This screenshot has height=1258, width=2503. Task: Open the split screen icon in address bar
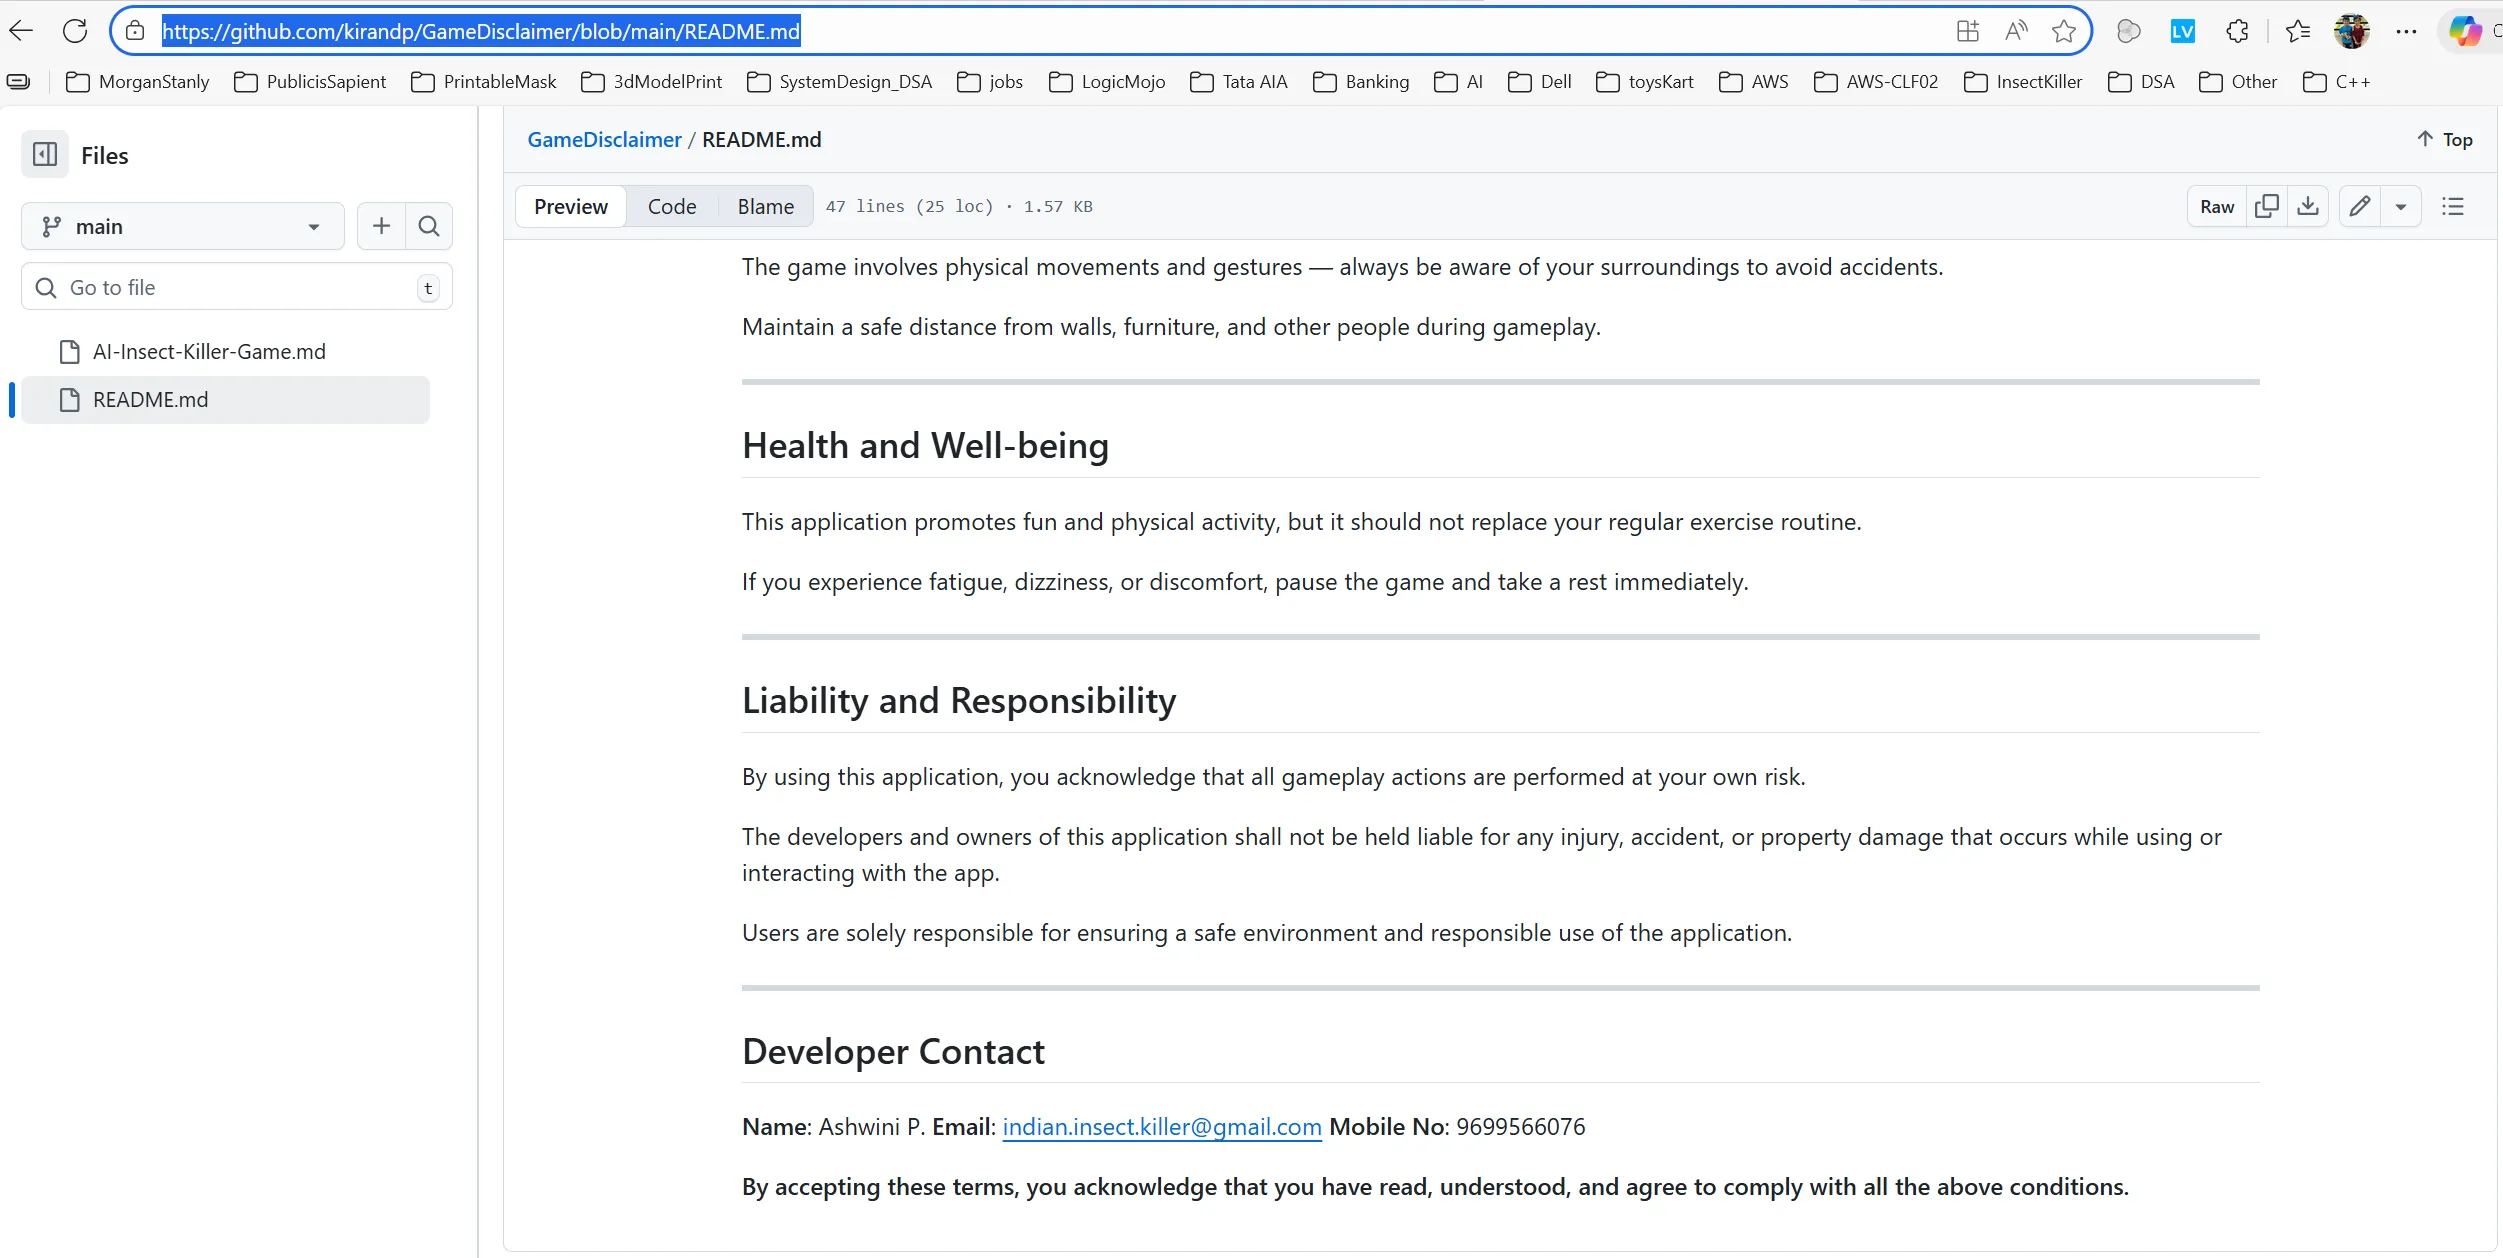coord(1967,31)
